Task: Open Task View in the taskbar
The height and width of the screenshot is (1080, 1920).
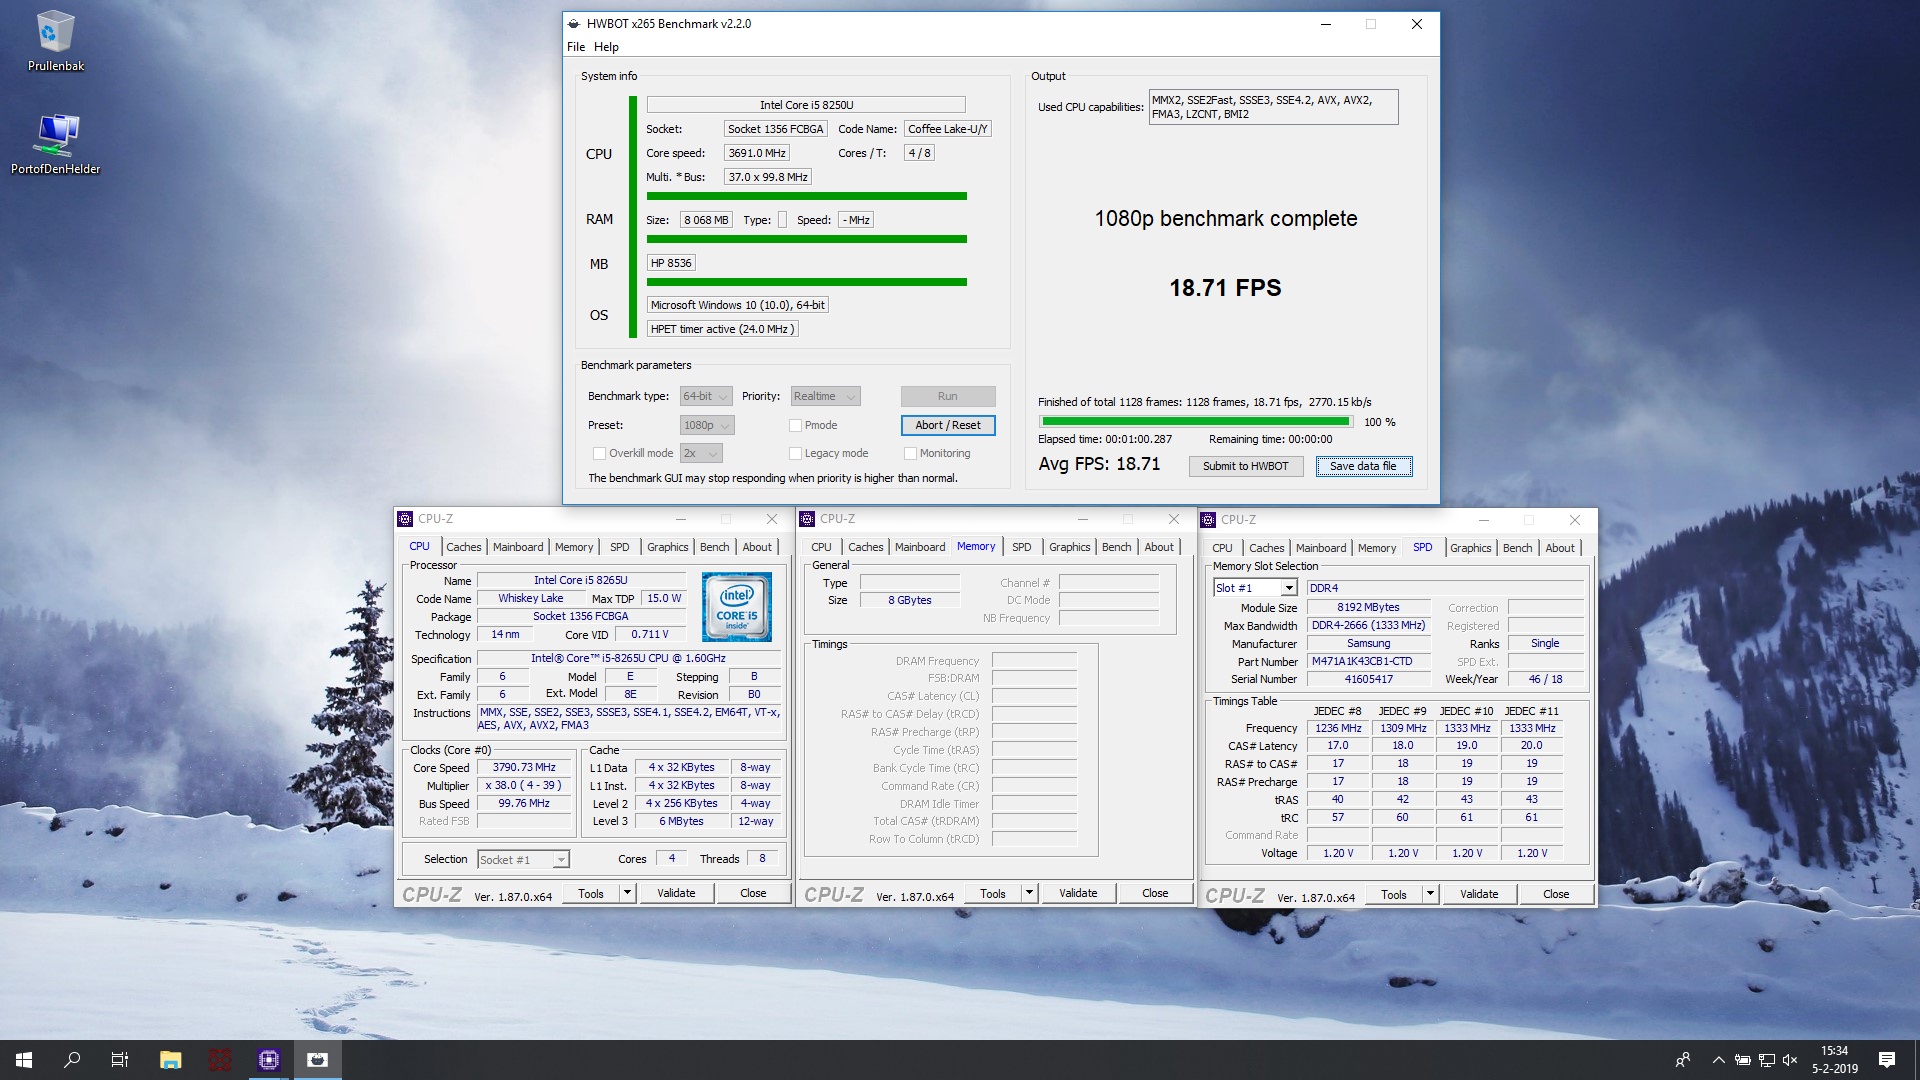Action: [x=120, y=1060]
